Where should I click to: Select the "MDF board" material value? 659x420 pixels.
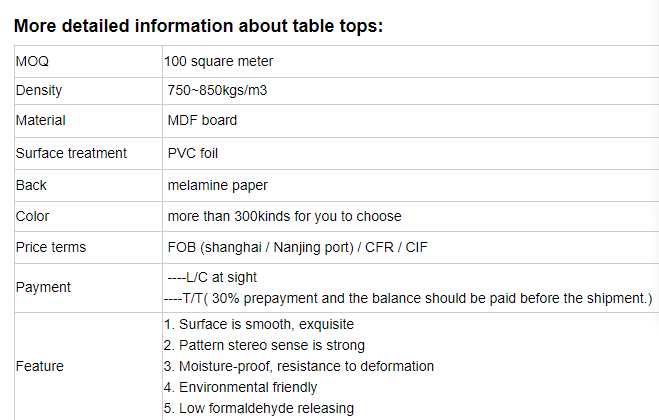coord(203,120)
